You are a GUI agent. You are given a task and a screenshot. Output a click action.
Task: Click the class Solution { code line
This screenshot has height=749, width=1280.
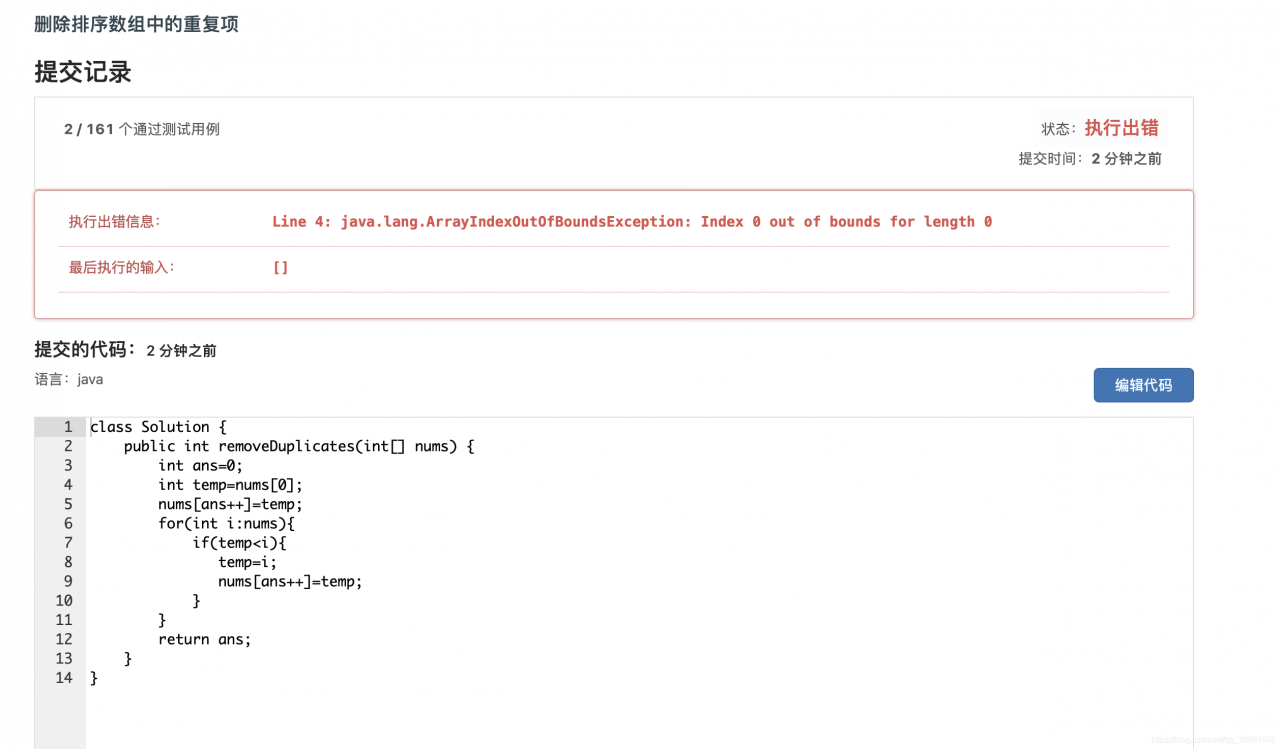point(158,427)
